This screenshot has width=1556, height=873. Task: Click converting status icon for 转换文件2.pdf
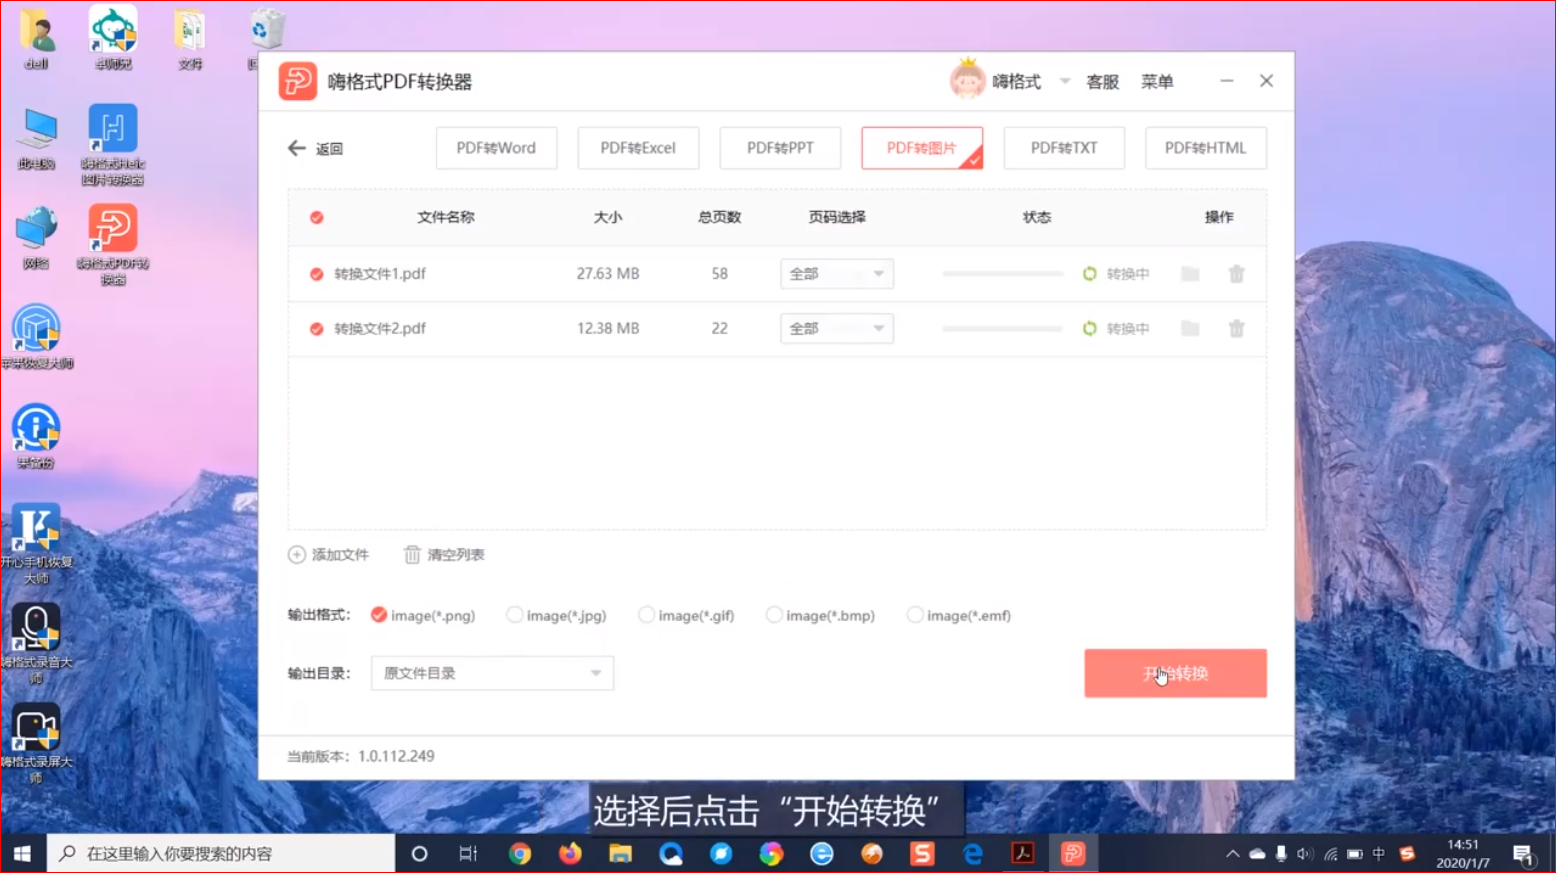[x=1089, y=328]
